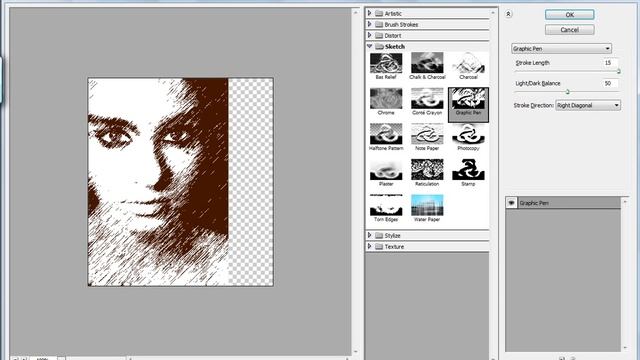Expand the Brush Strokes filter folder
The height and width of the screenshot is (360, 640).
click(369, 24)
